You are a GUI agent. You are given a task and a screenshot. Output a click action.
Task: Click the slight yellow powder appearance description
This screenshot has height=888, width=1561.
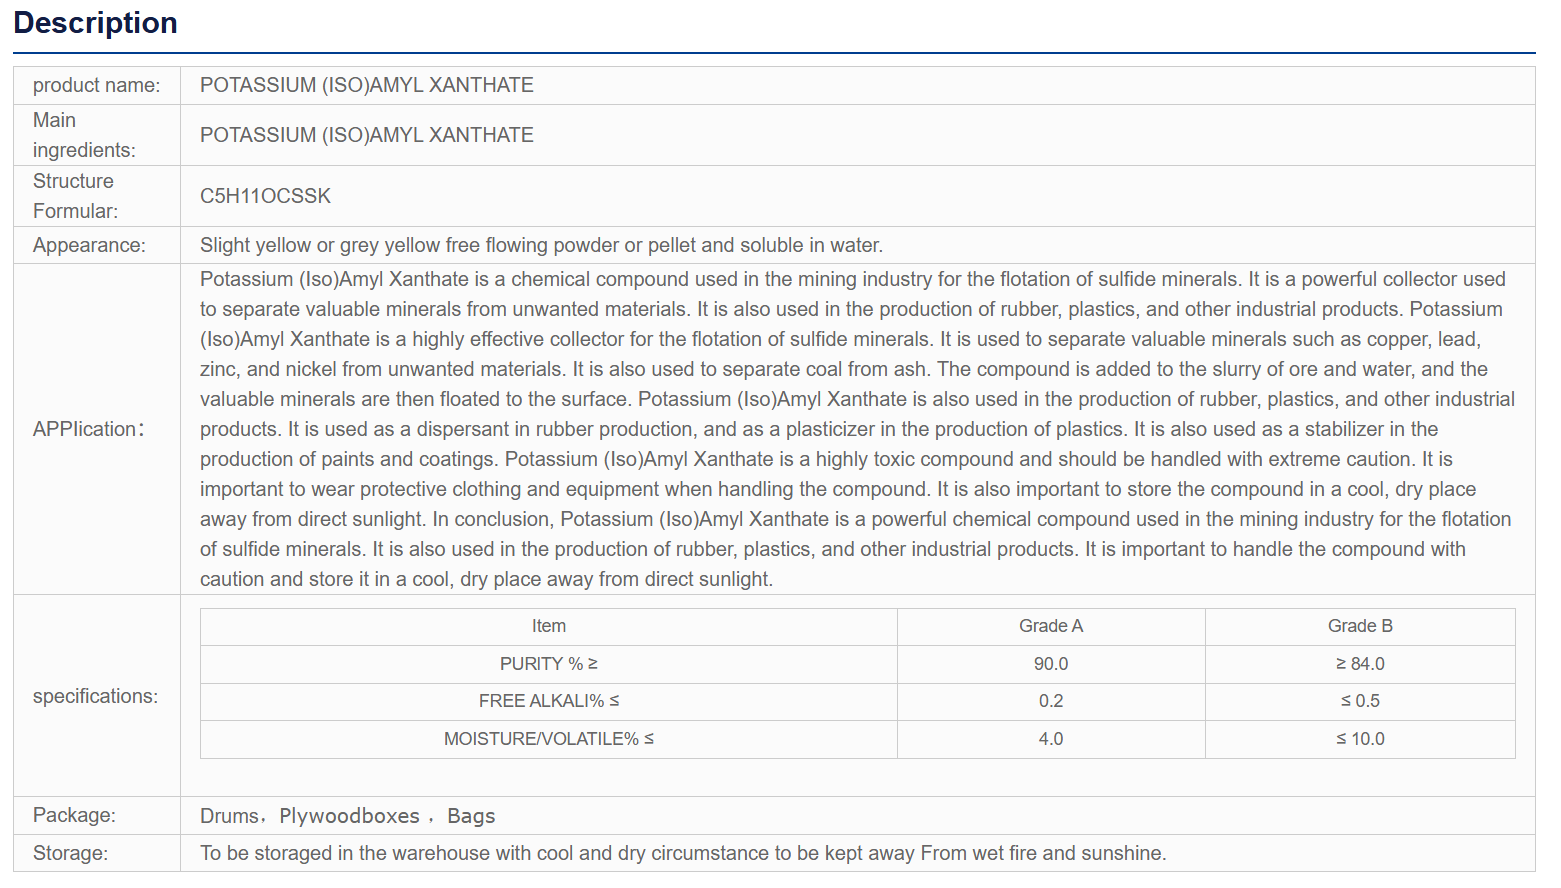click(x=541, y=245)
